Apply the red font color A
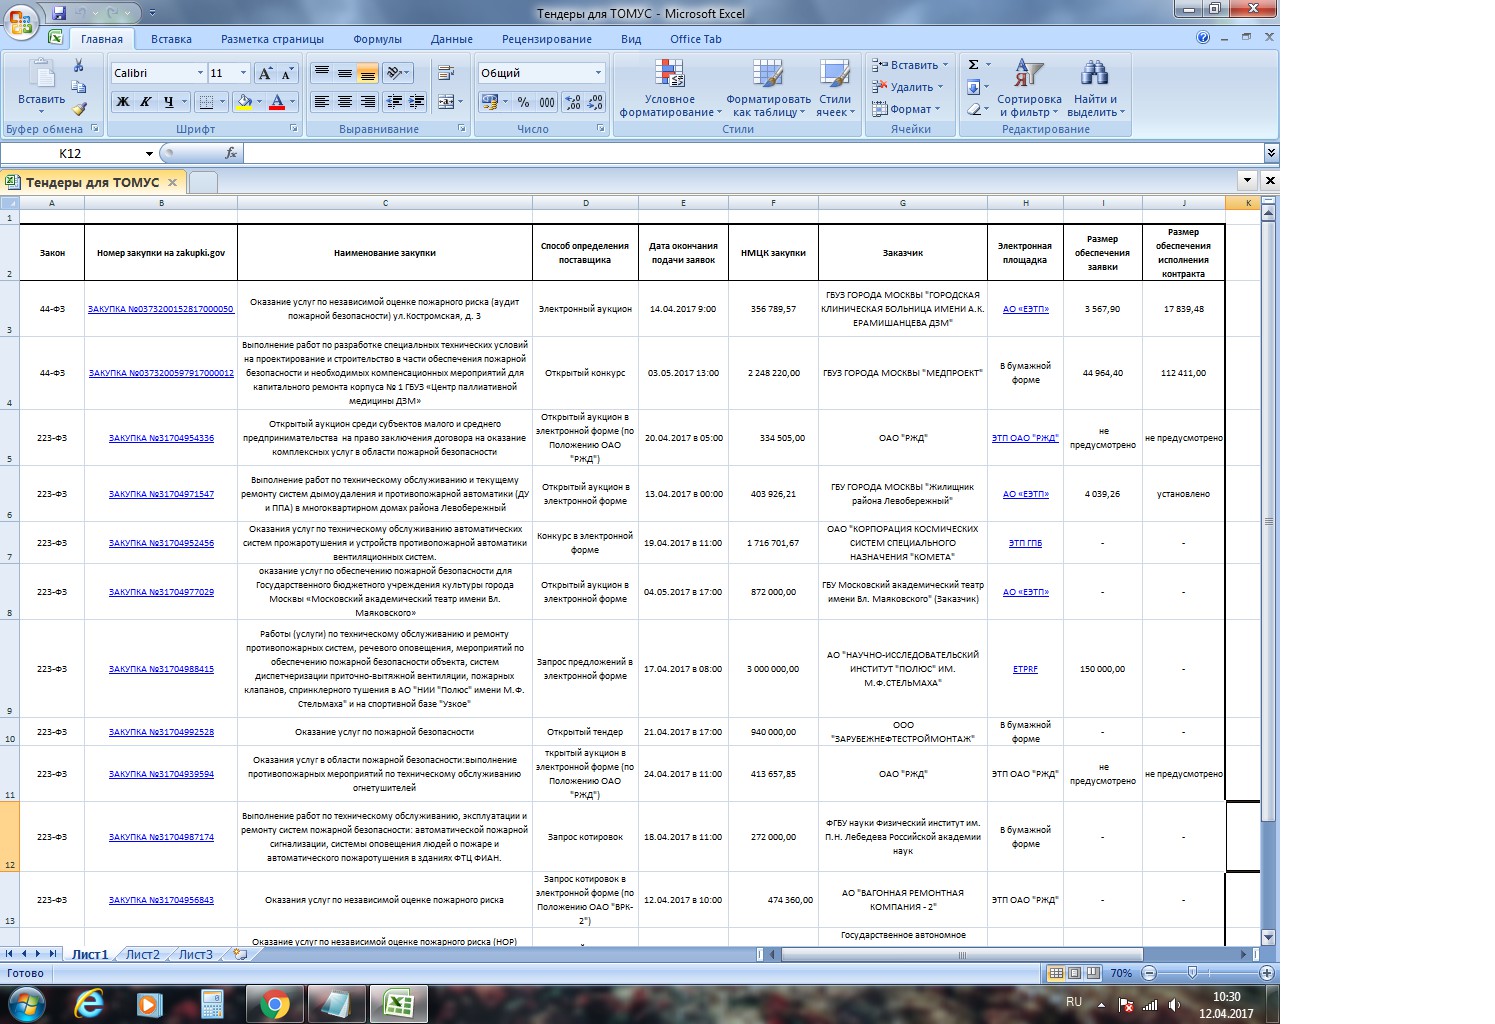 click(277, 102)
